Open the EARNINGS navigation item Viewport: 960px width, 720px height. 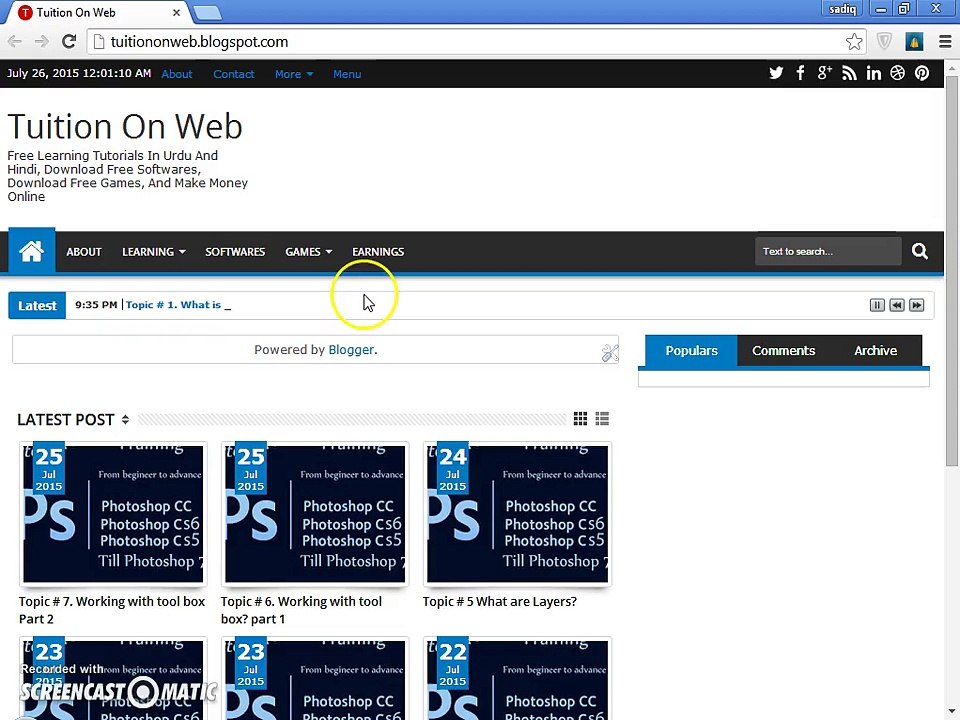pyautogui.click(x=378, y=252)
